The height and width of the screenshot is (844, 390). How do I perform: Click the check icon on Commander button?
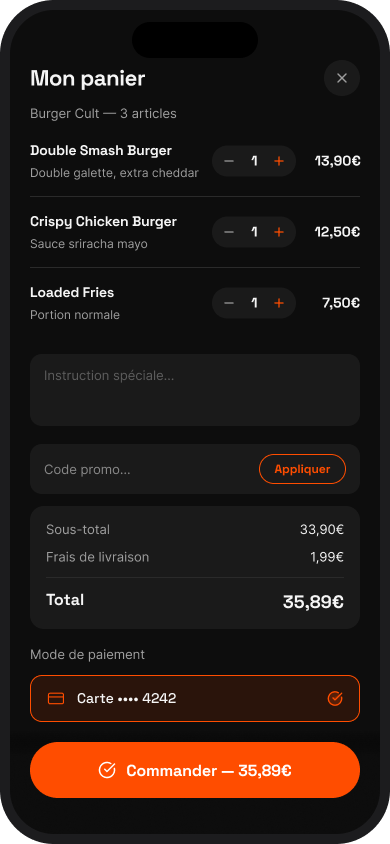107,770
